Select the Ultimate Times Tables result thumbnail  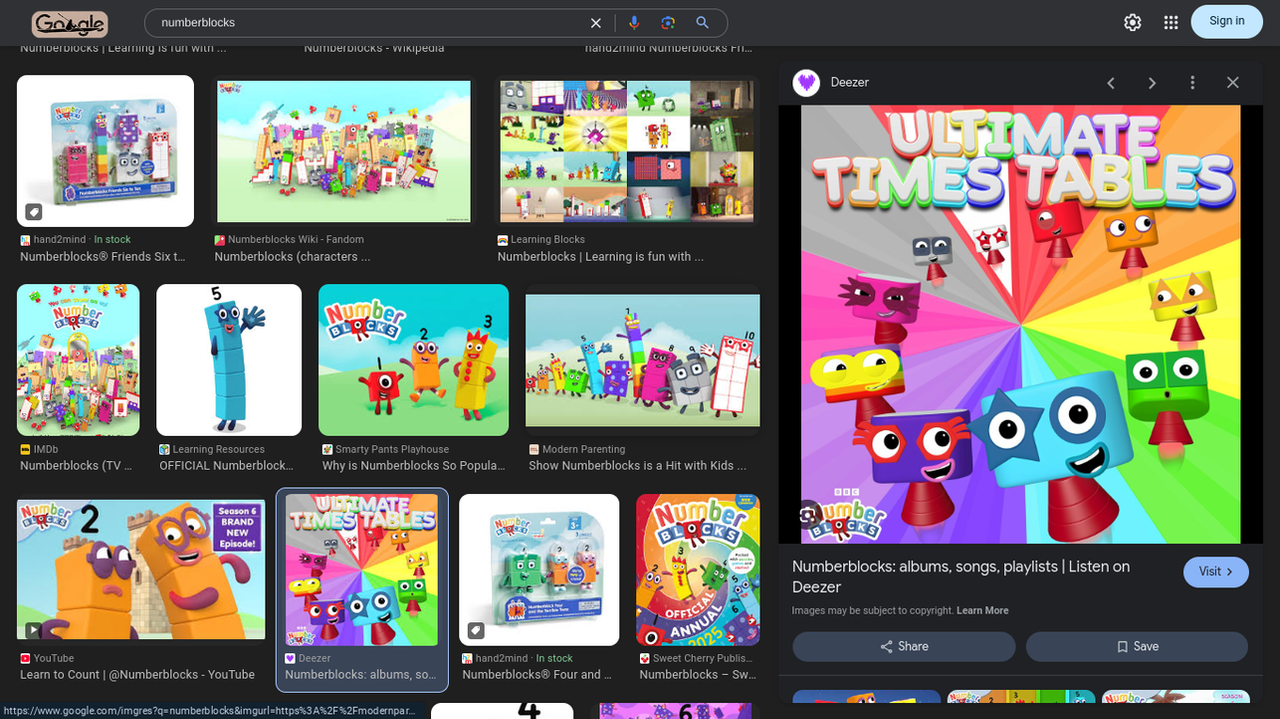click(362, 570)
